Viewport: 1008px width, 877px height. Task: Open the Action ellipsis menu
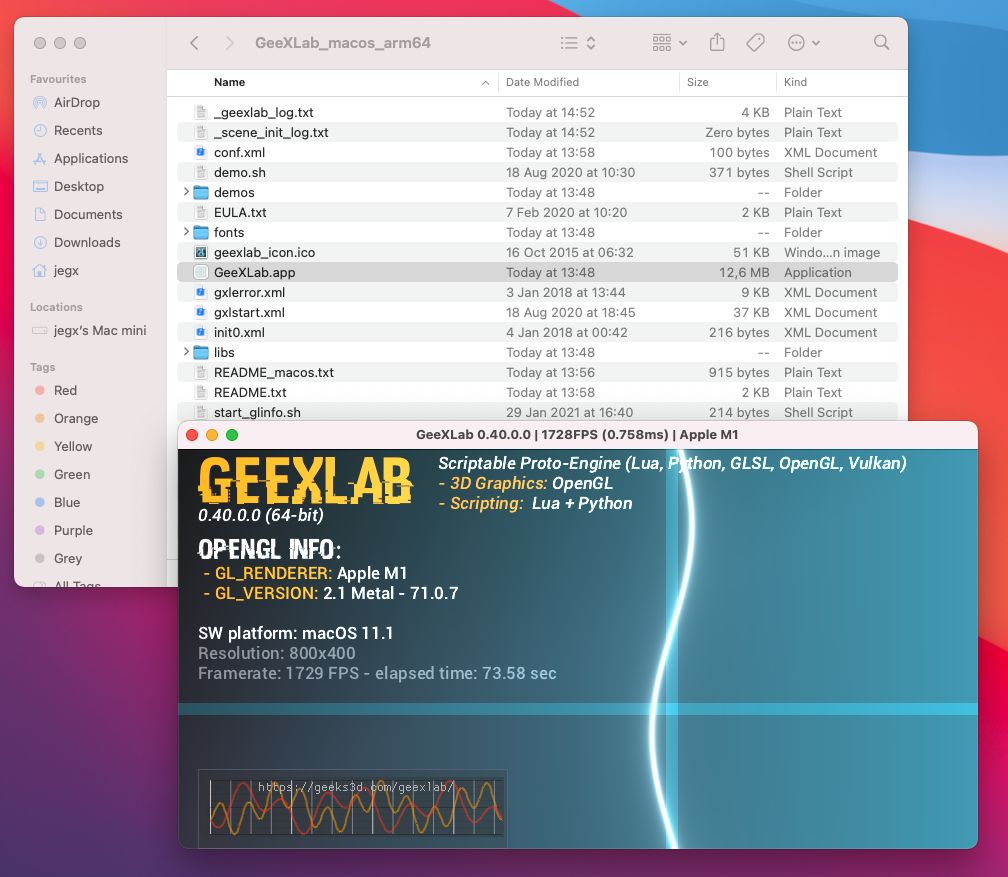click(804, 43)
